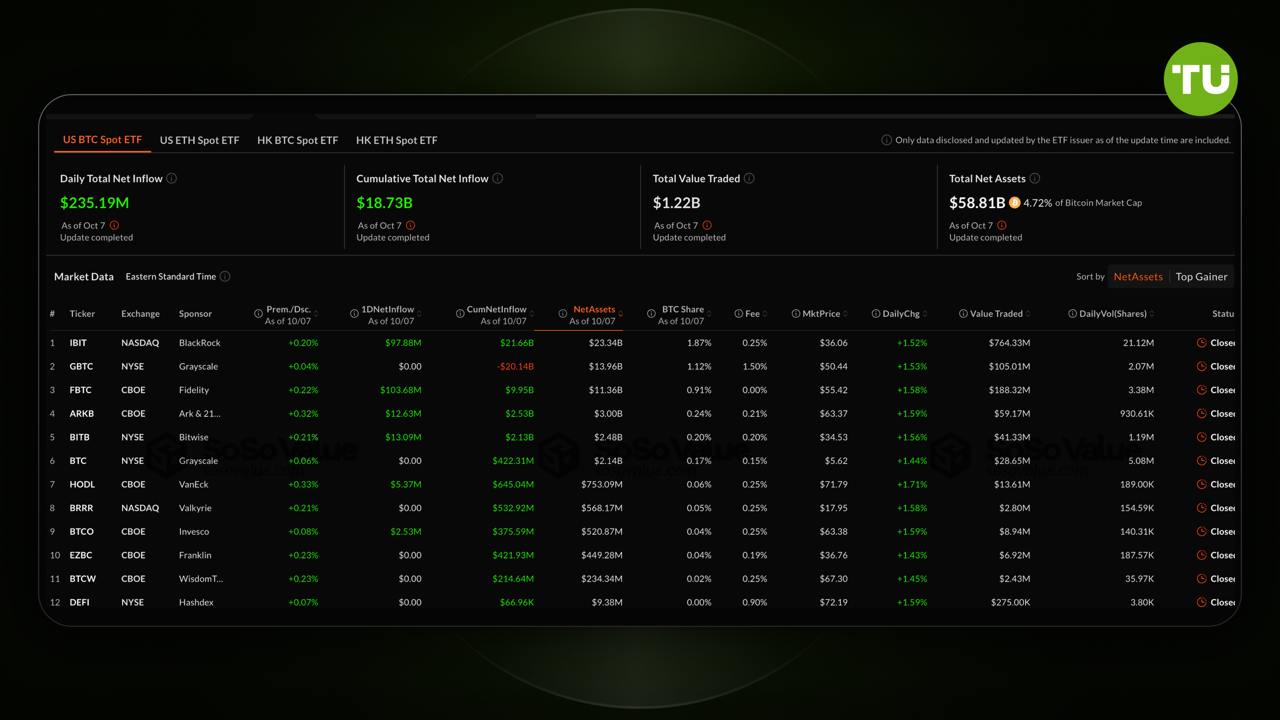This screenshot has height=720, width=1280.
Task: Click the Exchange column header
Action: click(140, 314)
